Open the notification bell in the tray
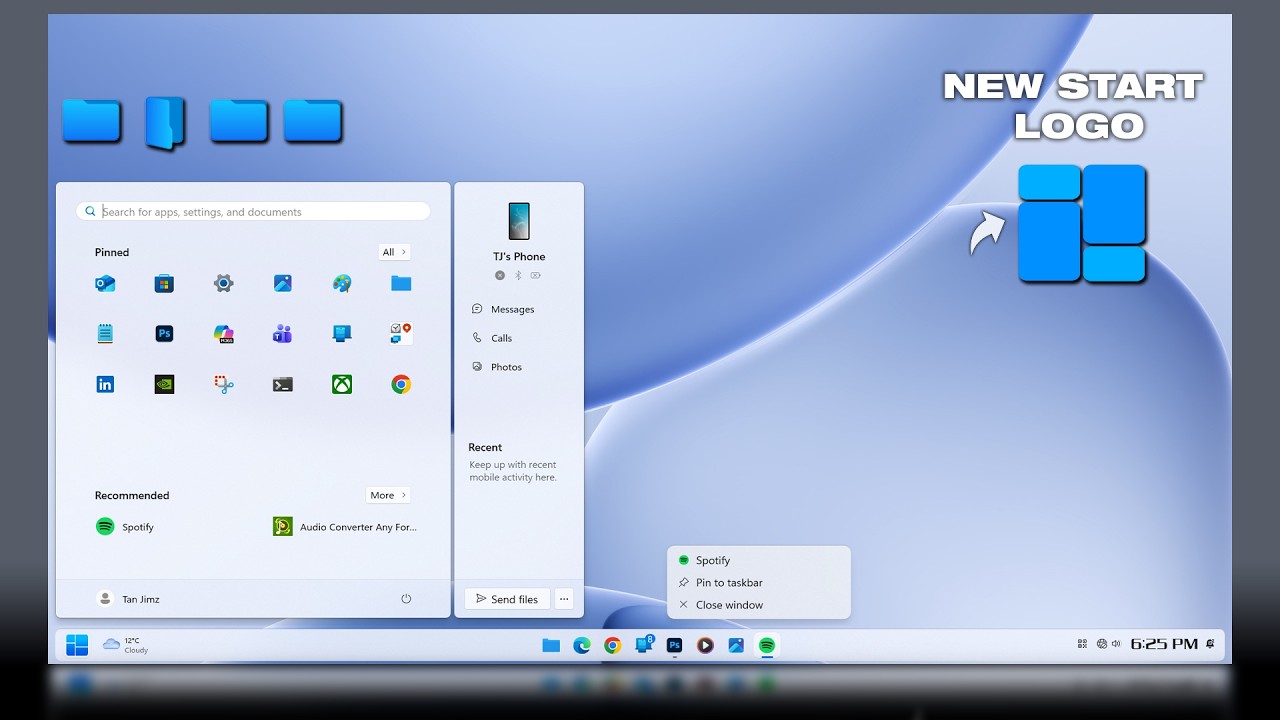1280x720 pixels. [1211, 645]
